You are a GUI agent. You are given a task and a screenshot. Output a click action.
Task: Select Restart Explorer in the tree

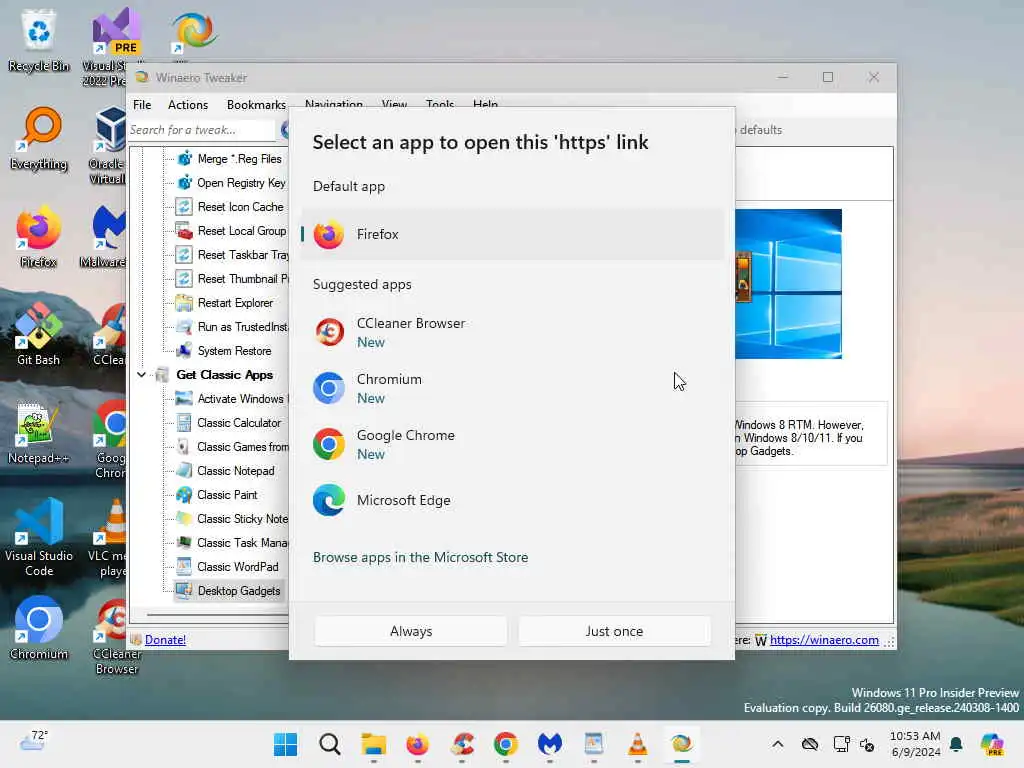225,303
